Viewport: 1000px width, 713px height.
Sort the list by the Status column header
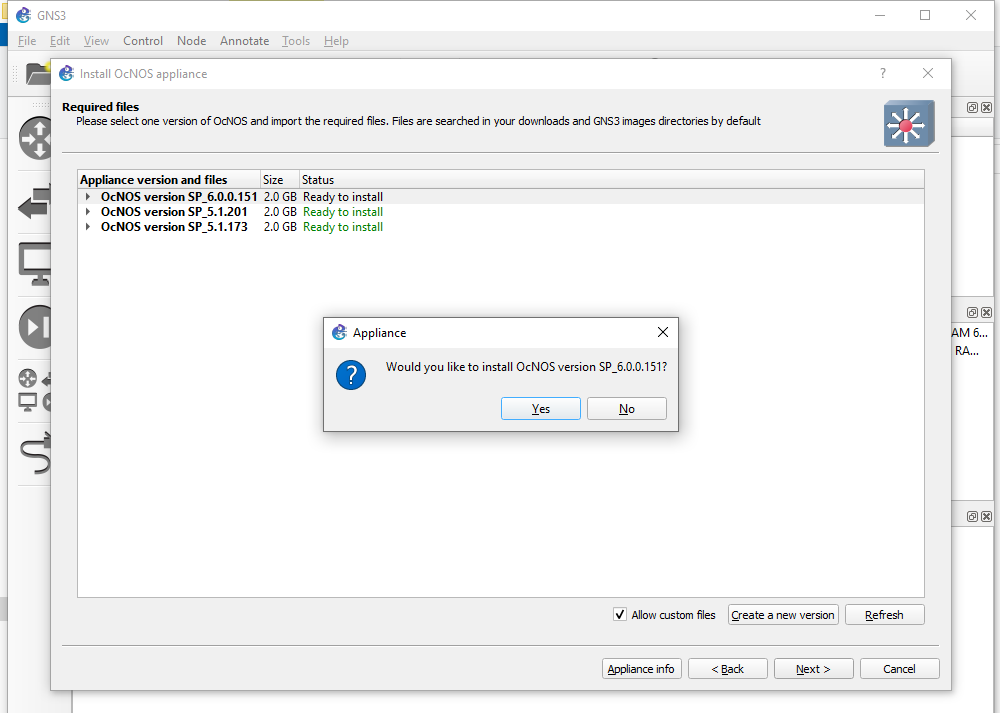317,179
